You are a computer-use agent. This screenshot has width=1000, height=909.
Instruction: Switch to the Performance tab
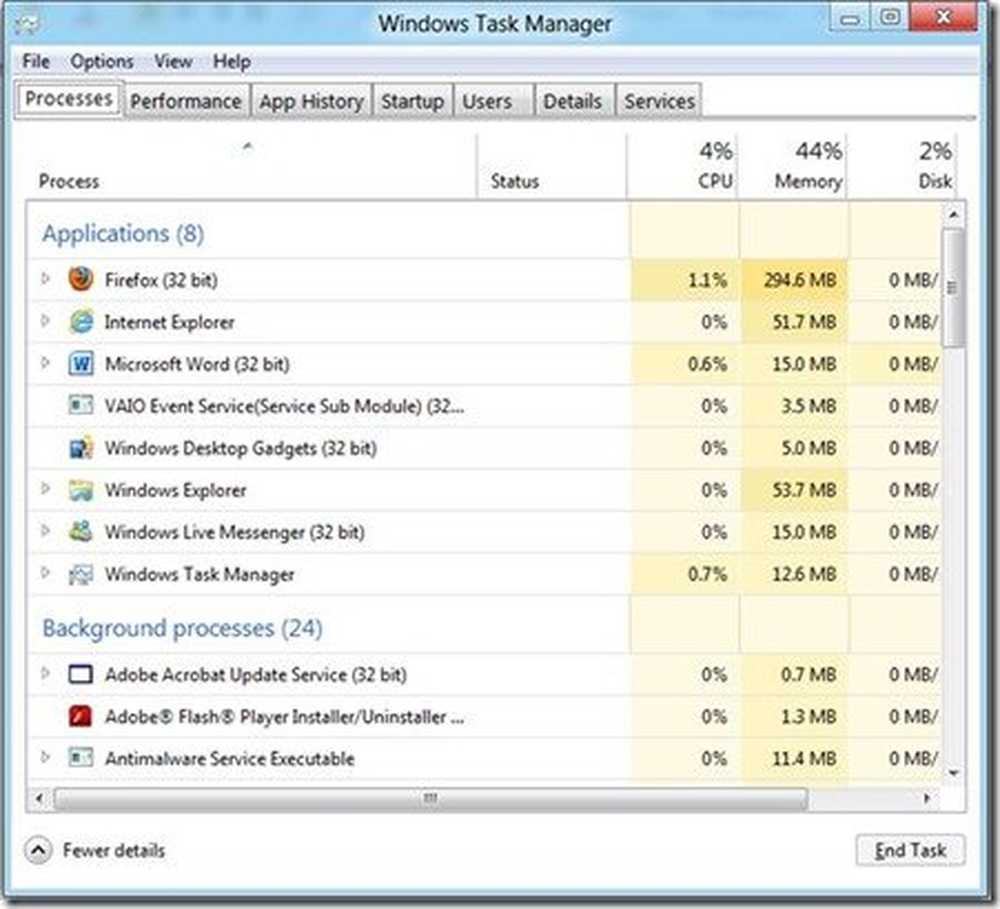pyautogui.click(x=185, y=101)
